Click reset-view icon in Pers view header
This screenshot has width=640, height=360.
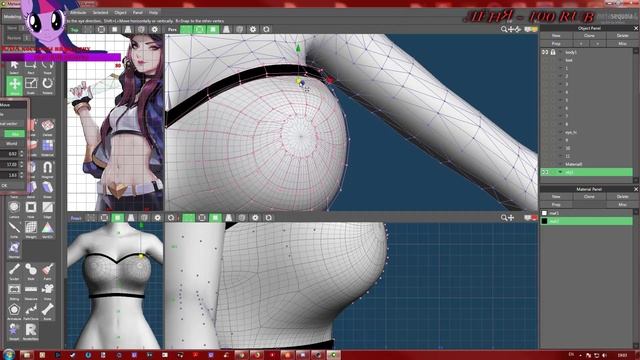(267, 29)
